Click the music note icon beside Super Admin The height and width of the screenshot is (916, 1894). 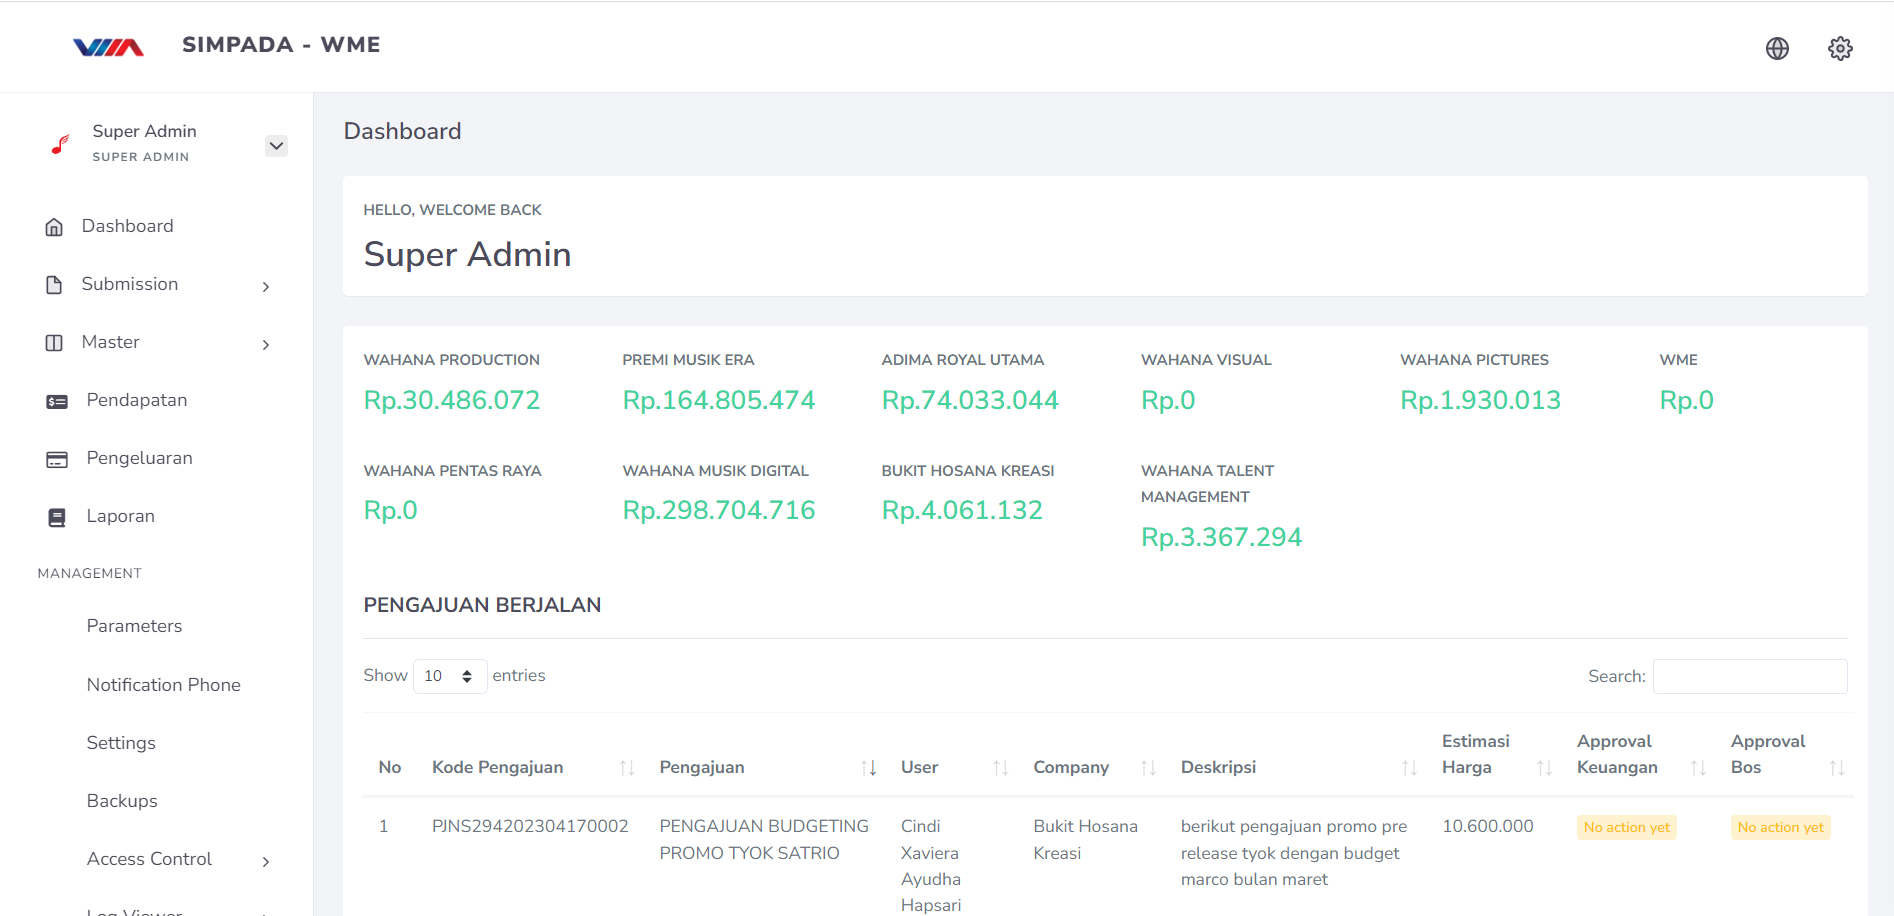click(60, 143)
